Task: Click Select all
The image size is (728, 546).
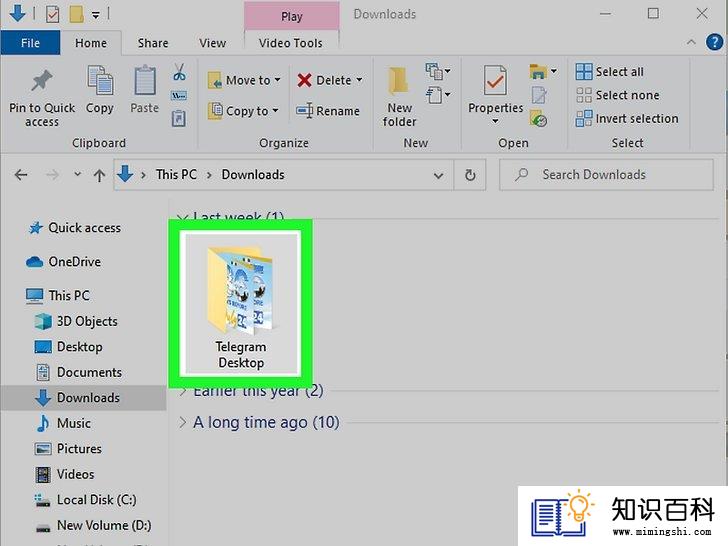Action: (x=610, y=72)
